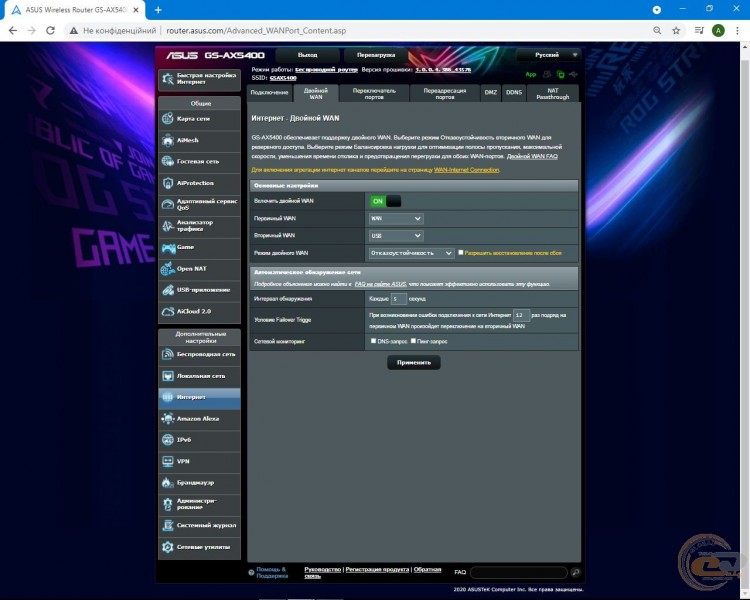Click detection interval seconds field
Screen dimensions: 750x600
pos(398,299)
